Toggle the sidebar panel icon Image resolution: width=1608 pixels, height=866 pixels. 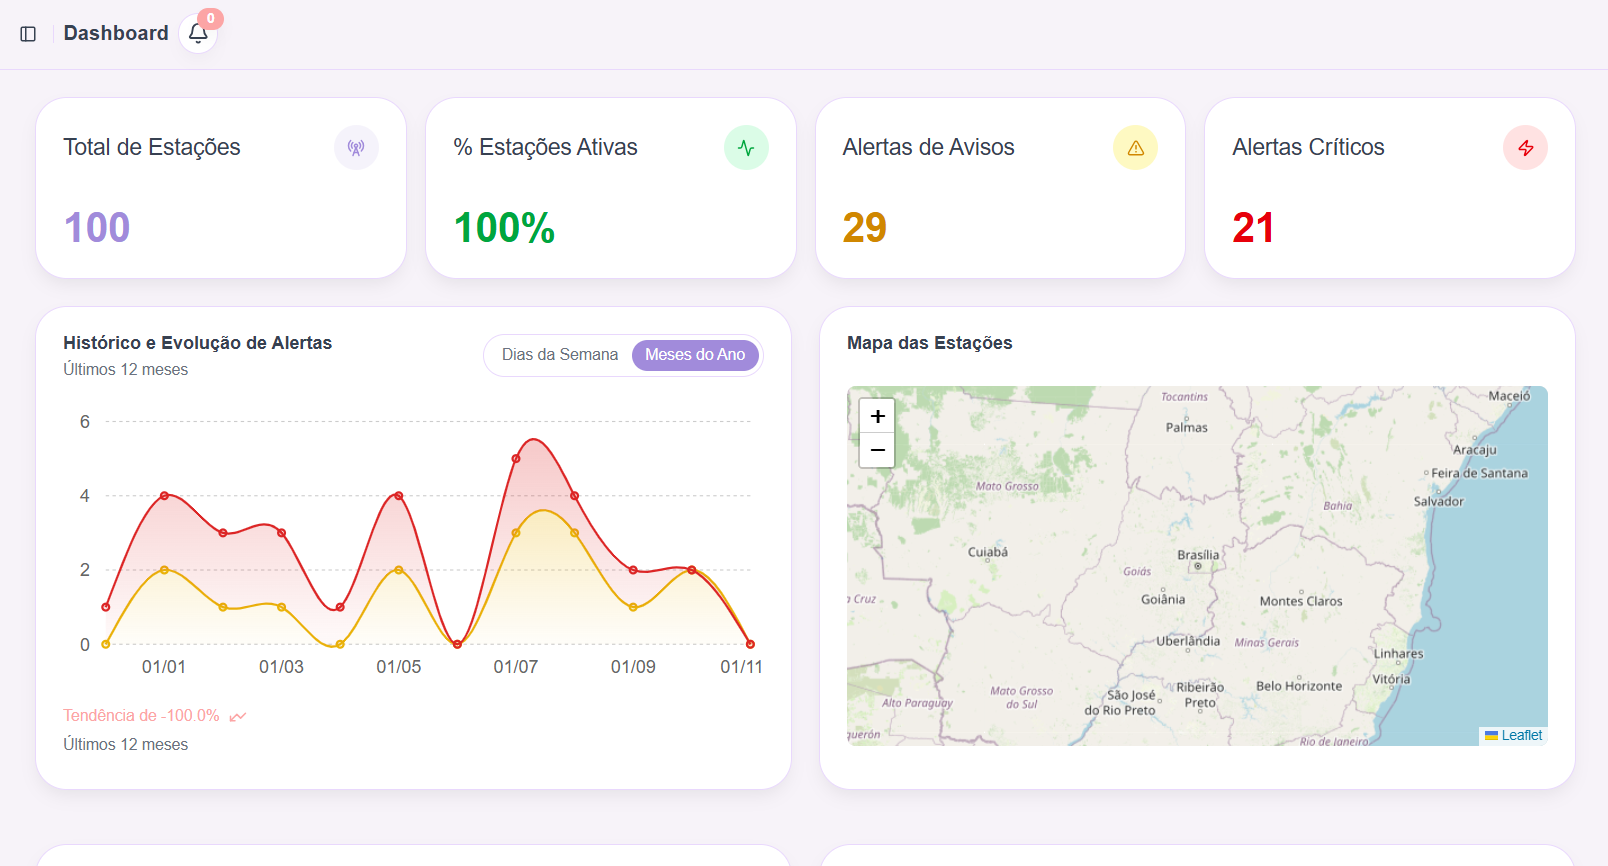pyautogui.click(x=28, y=34)
